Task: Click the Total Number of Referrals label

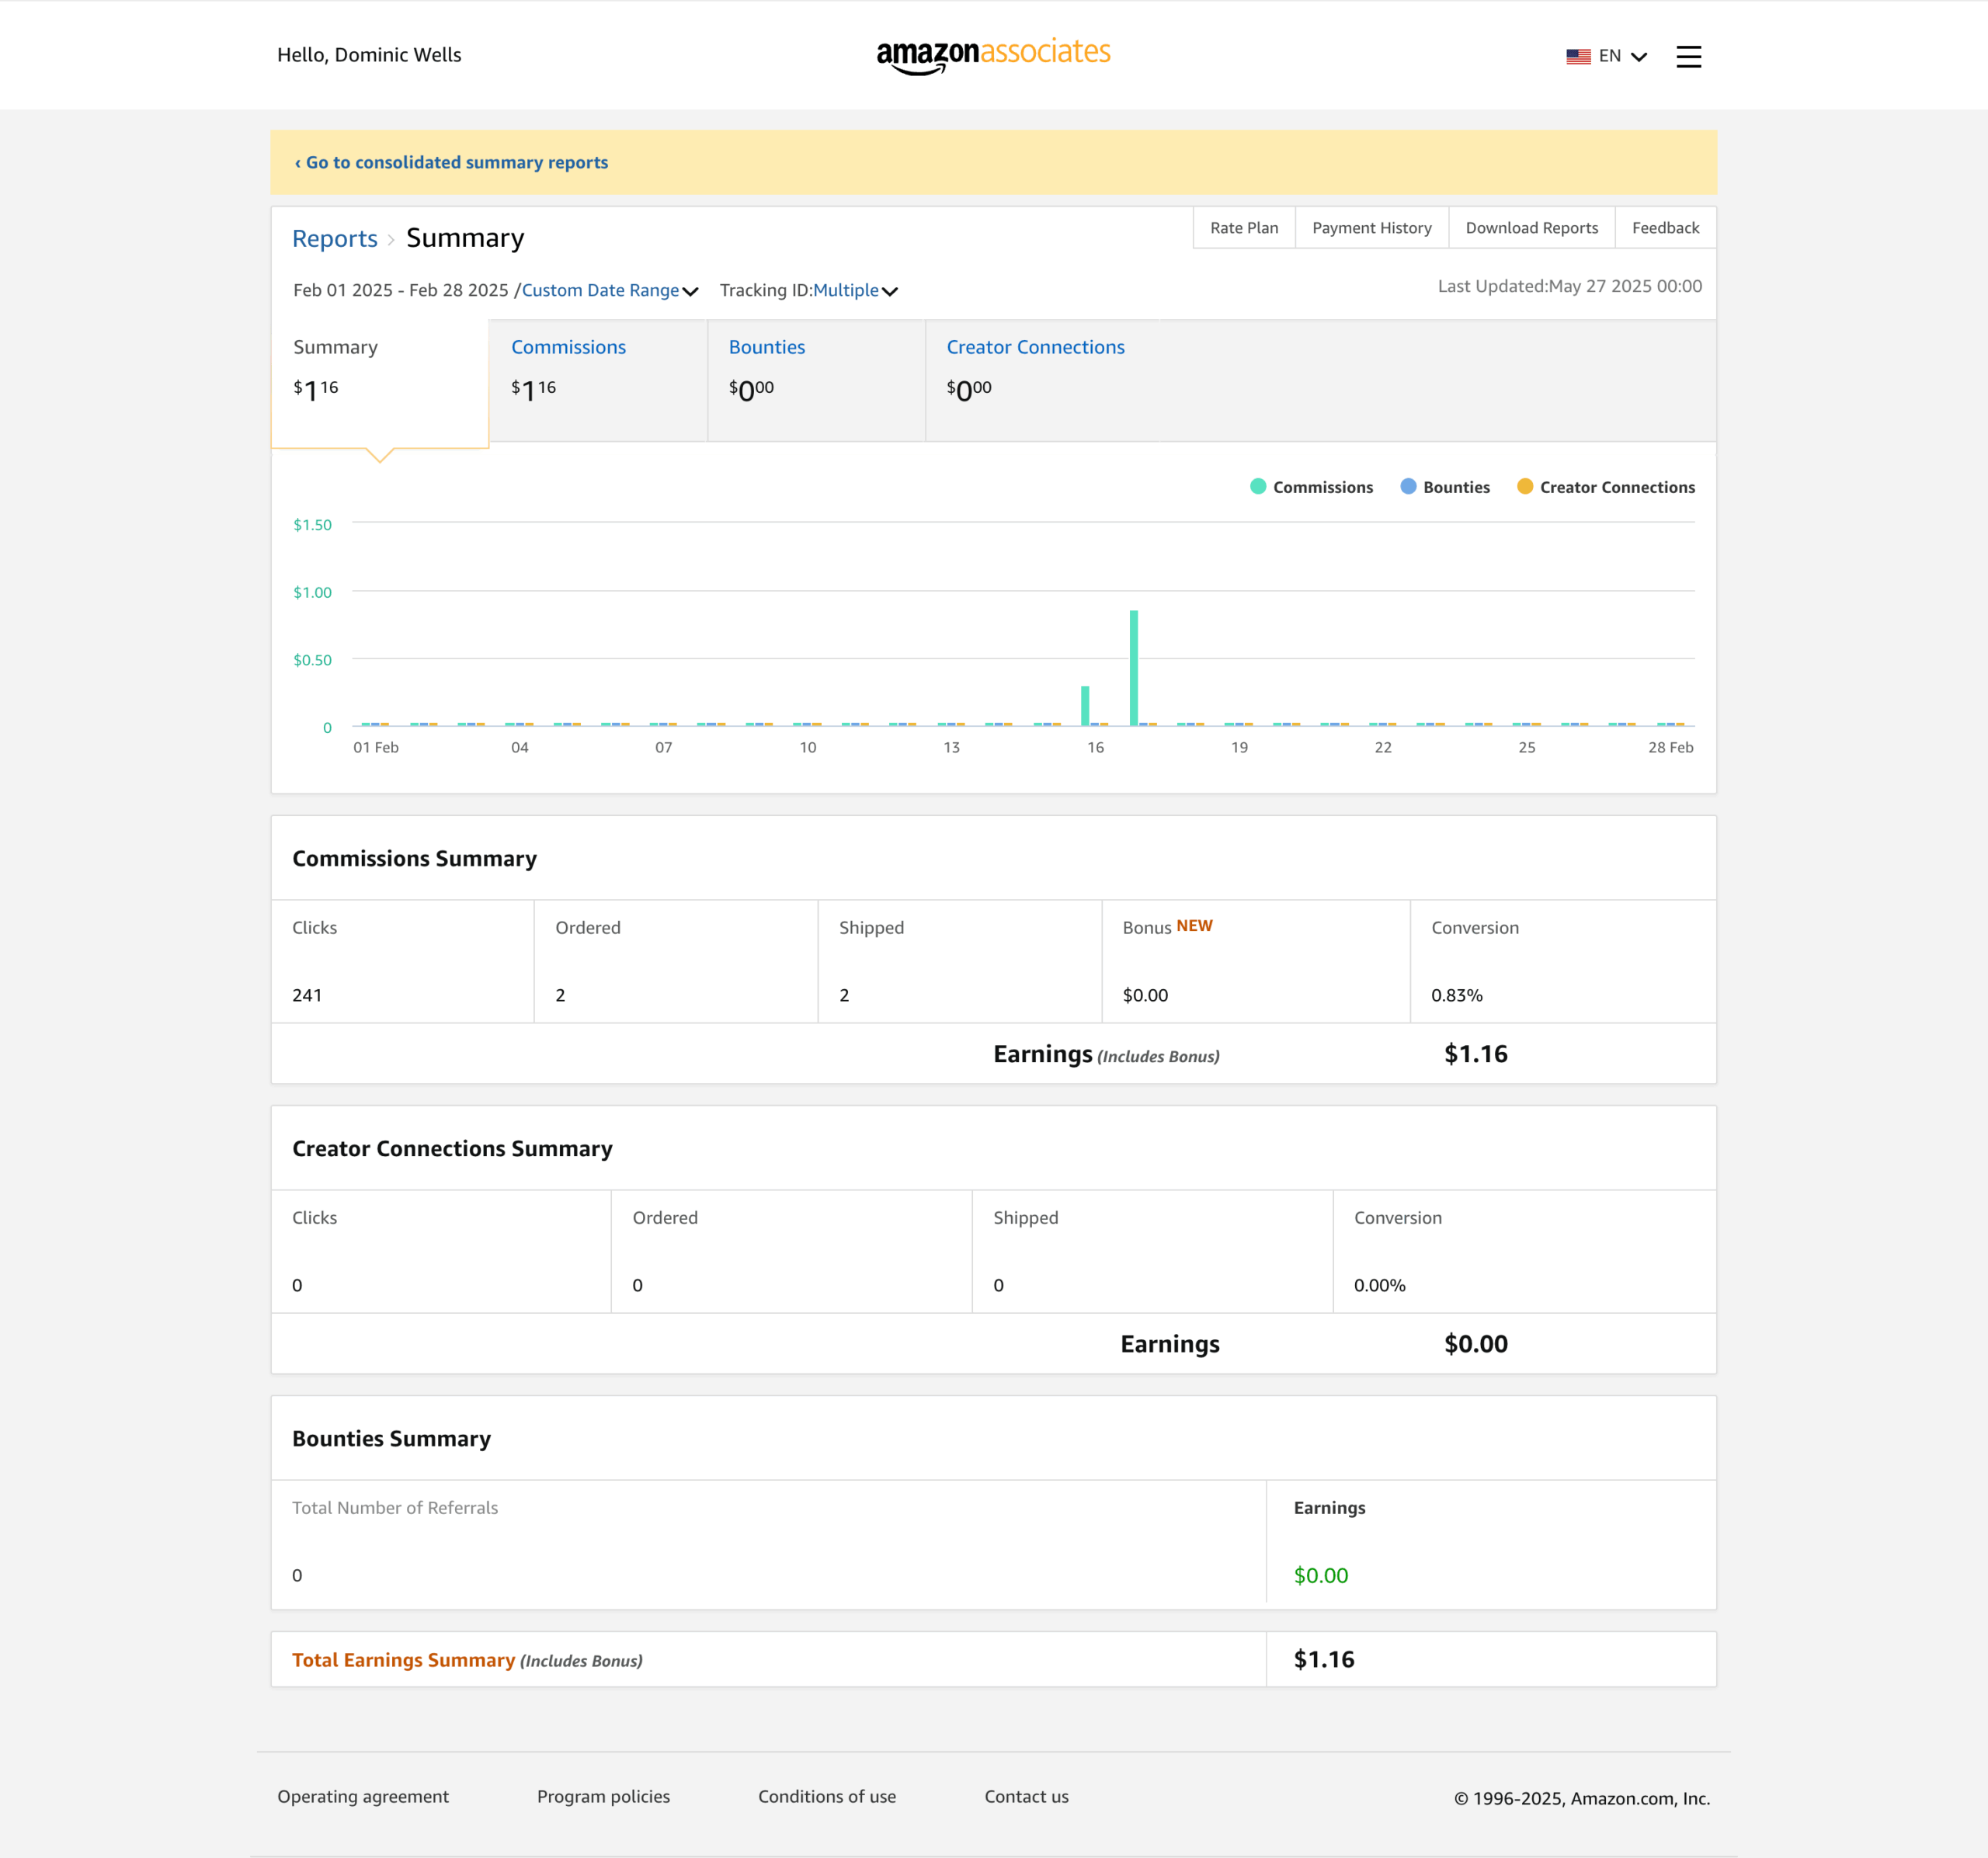Action: point(395,1507)
